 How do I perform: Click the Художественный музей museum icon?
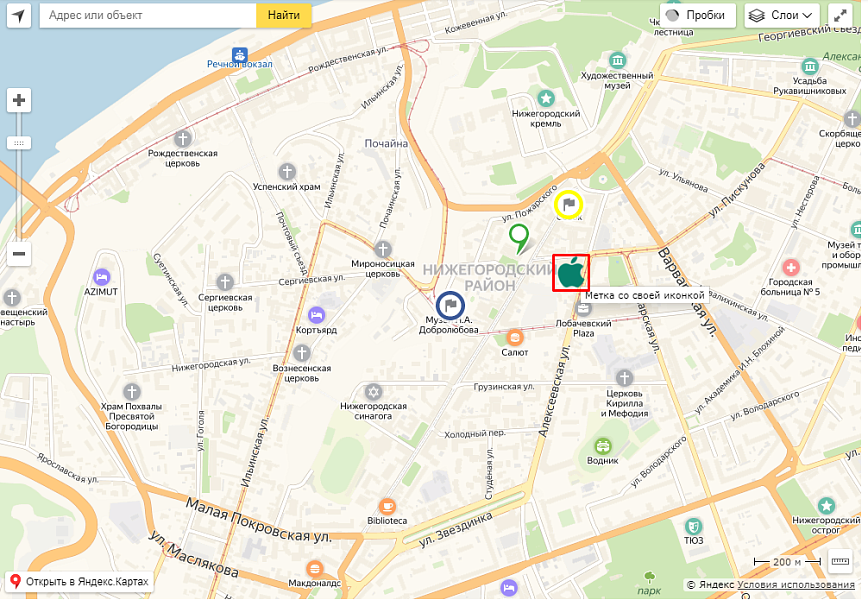click(x=617, y=60)
